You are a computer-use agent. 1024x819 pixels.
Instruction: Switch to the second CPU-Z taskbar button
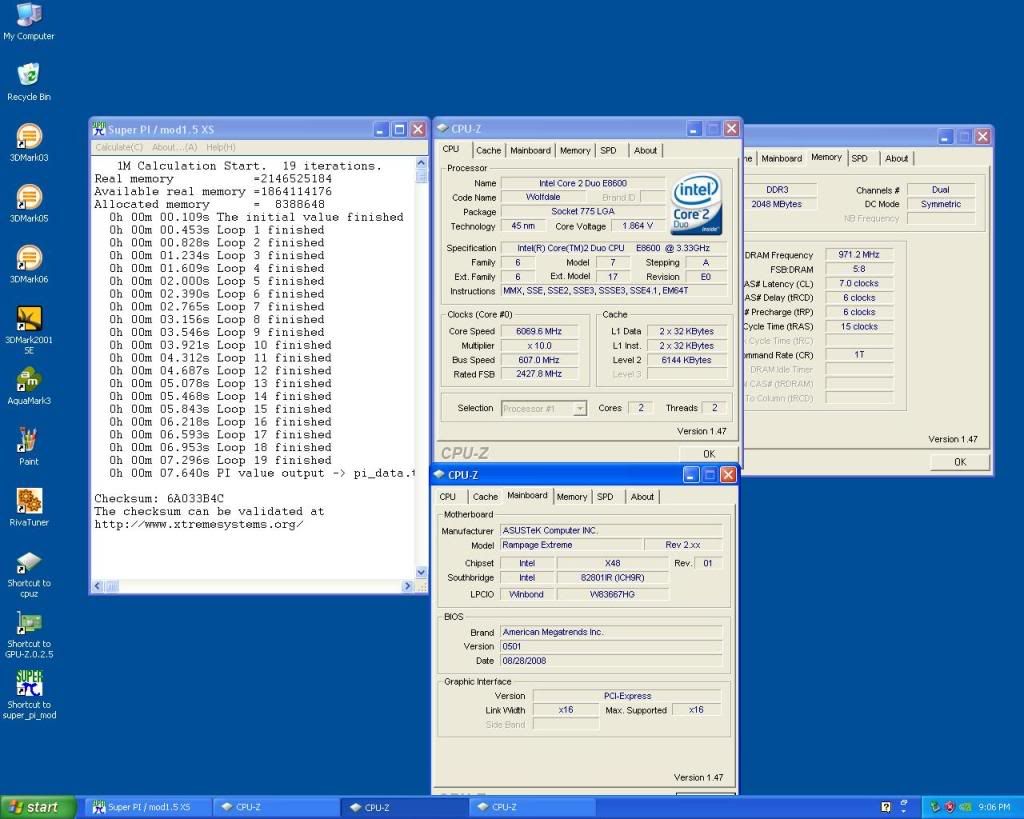tap(405, 807)
